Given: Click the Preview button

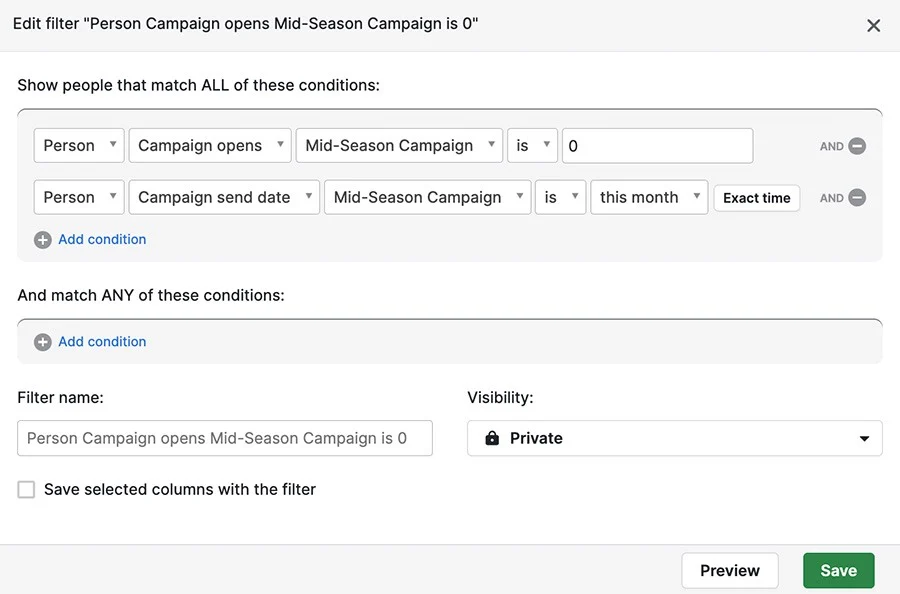Looking at the screenshot, I should click(x=730, y=570).
